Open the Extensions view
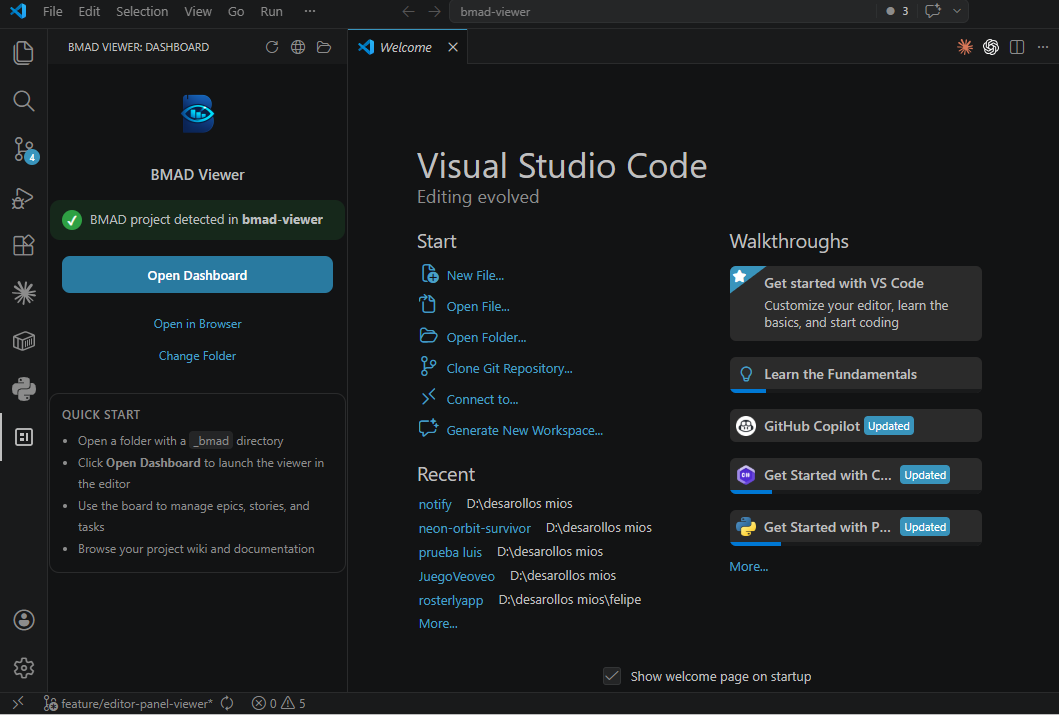 pyautogui.click(x=23, y=245)
